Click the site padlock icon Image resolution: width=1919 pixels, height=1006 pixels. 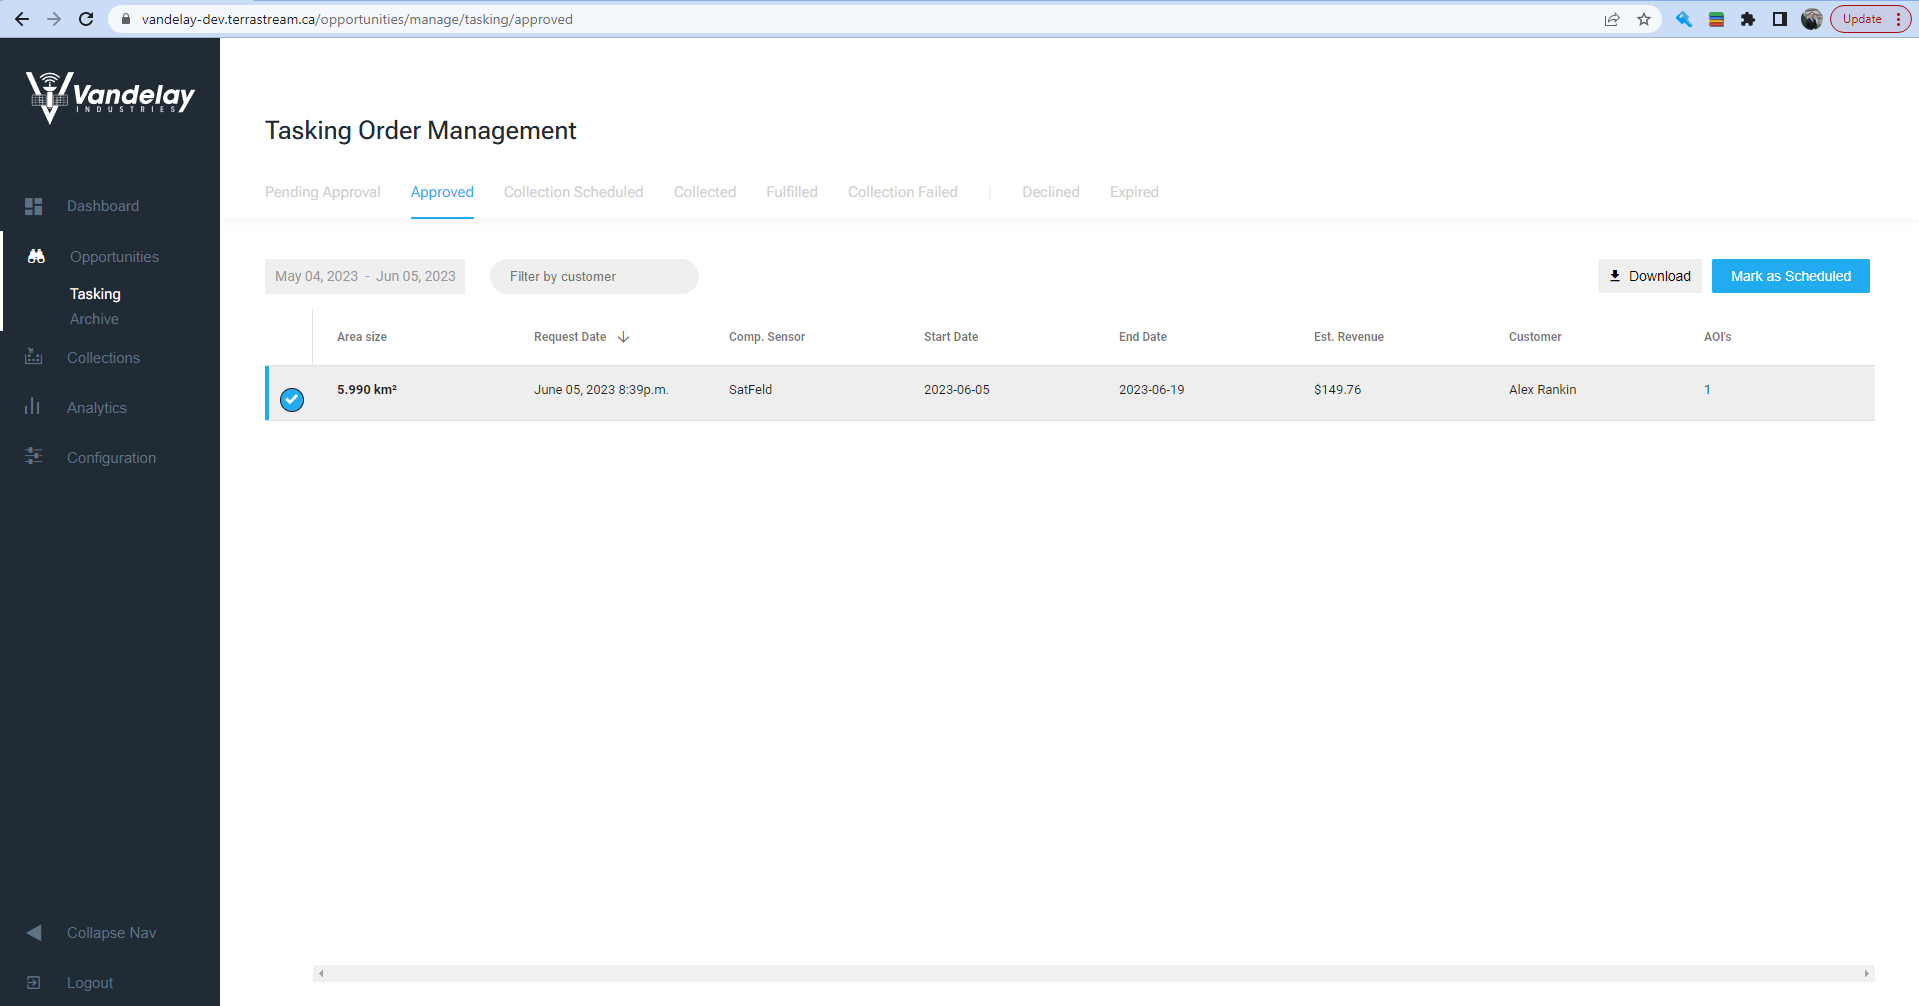coord(126,19)
